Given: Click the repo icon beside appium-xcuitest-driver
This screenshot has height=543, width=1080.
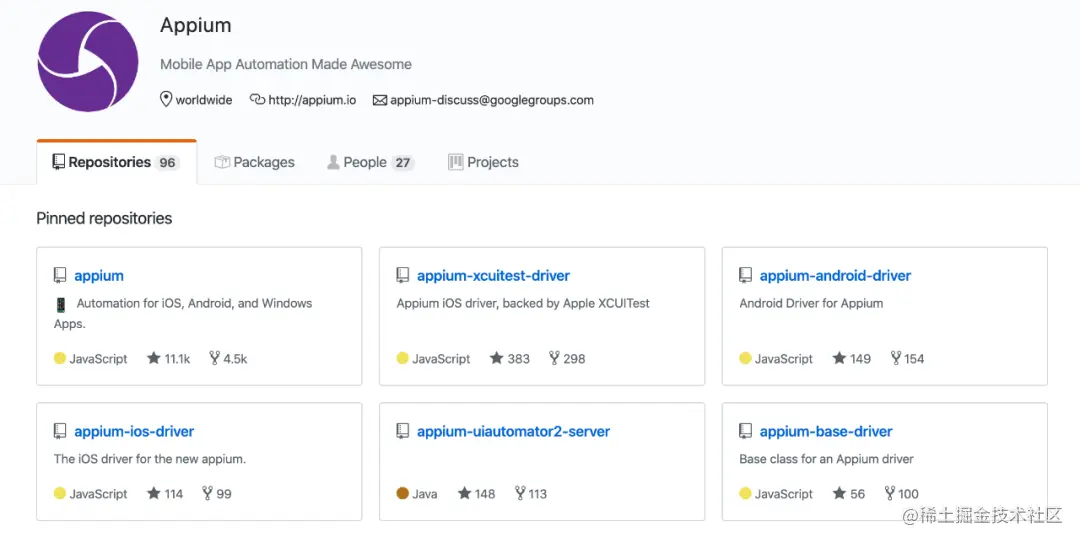Looking at the screenshot, I should point(403,276).
